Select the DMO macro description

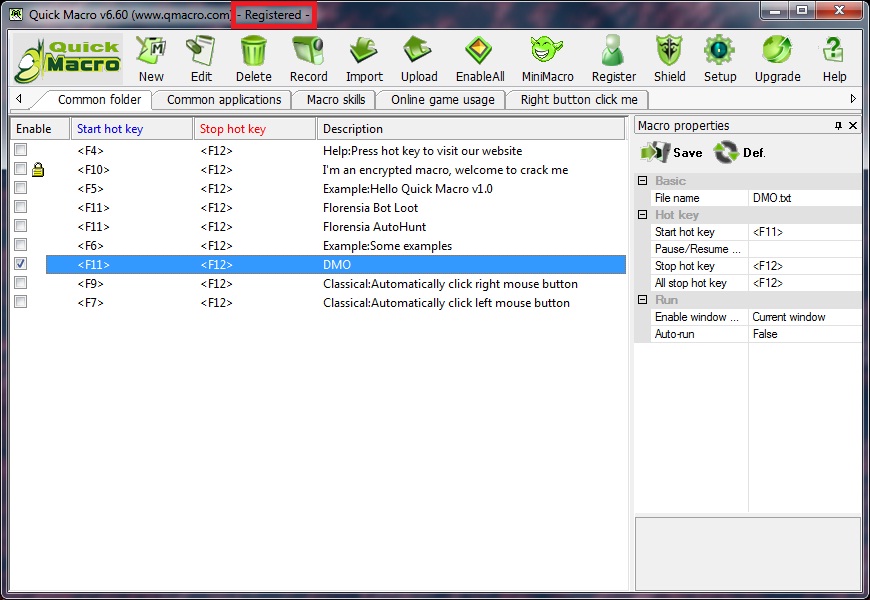337,265
